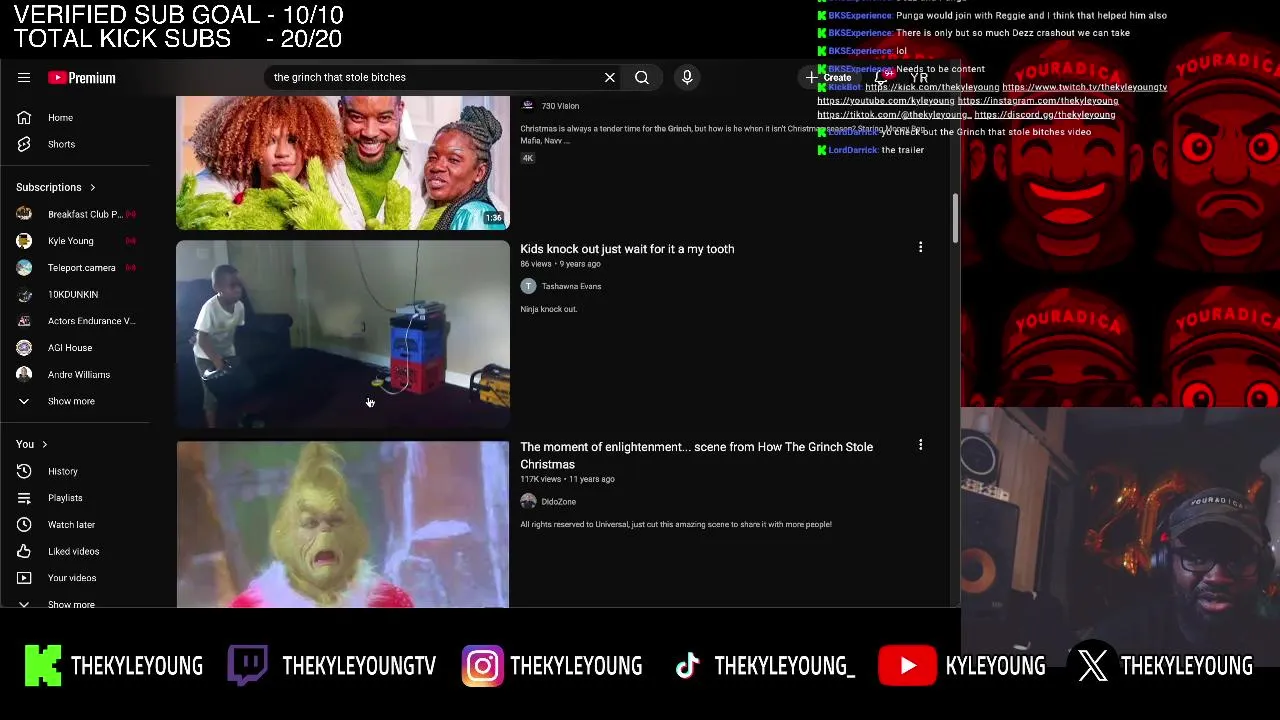Open the Grinch enlightenment scene thumbnail

point(343,524)
